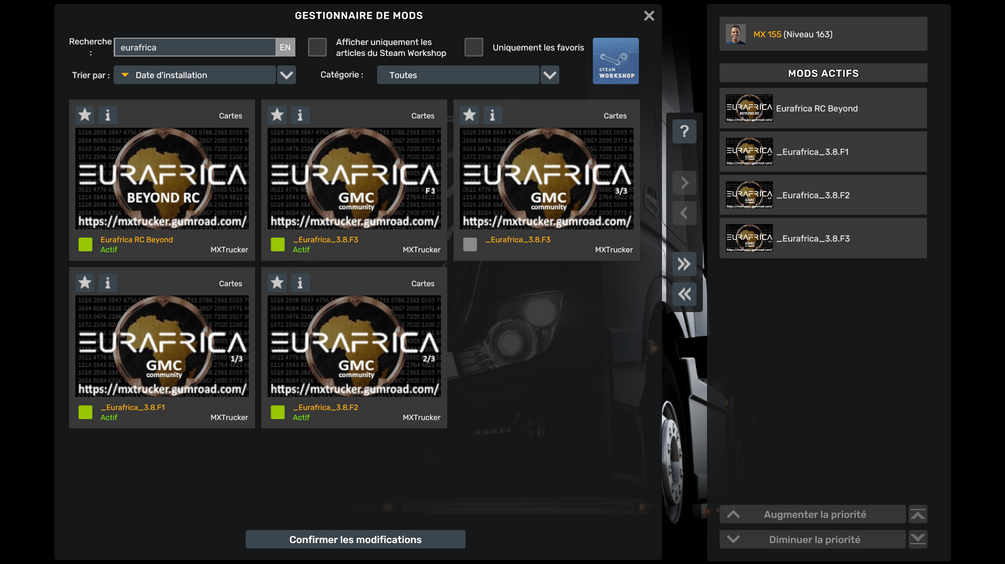Select Eurafrica GMC 3/3 thumbnail image
This screenshot has height=564, width=1005.
tap(547, 178)
